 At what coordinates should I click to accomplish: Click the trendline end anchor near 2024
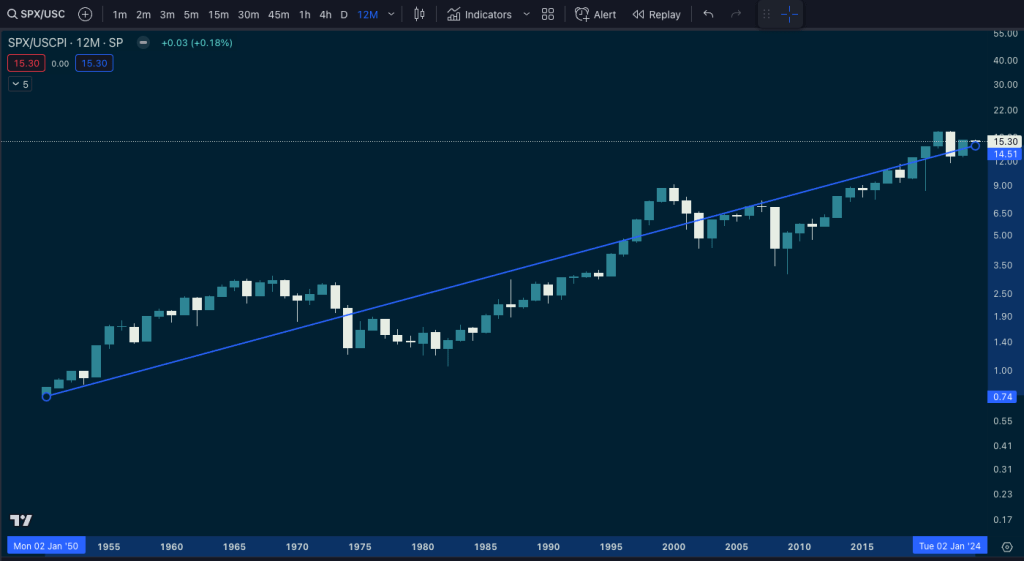pos(975,146)
